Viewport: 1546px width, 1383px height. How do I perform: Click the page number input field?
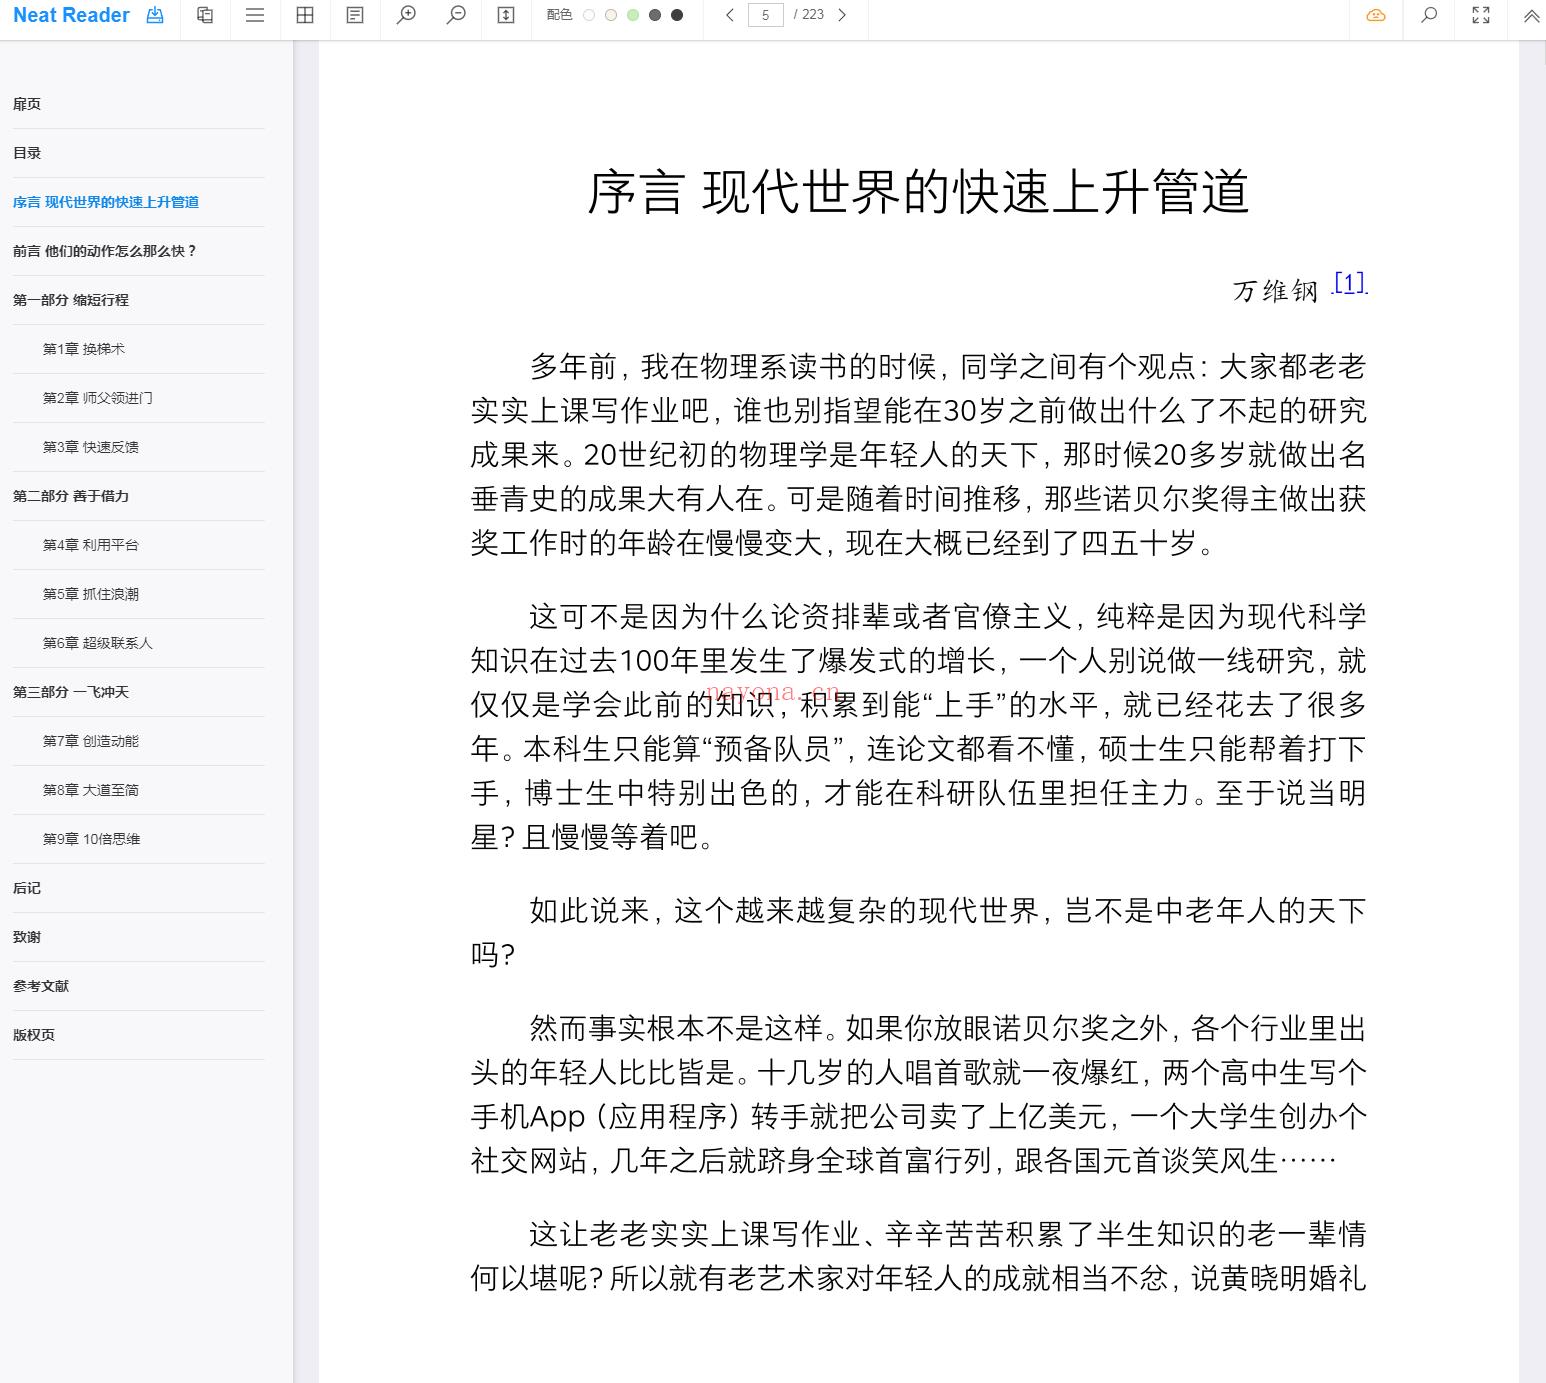pyautogui.click(x=765, y=15)
